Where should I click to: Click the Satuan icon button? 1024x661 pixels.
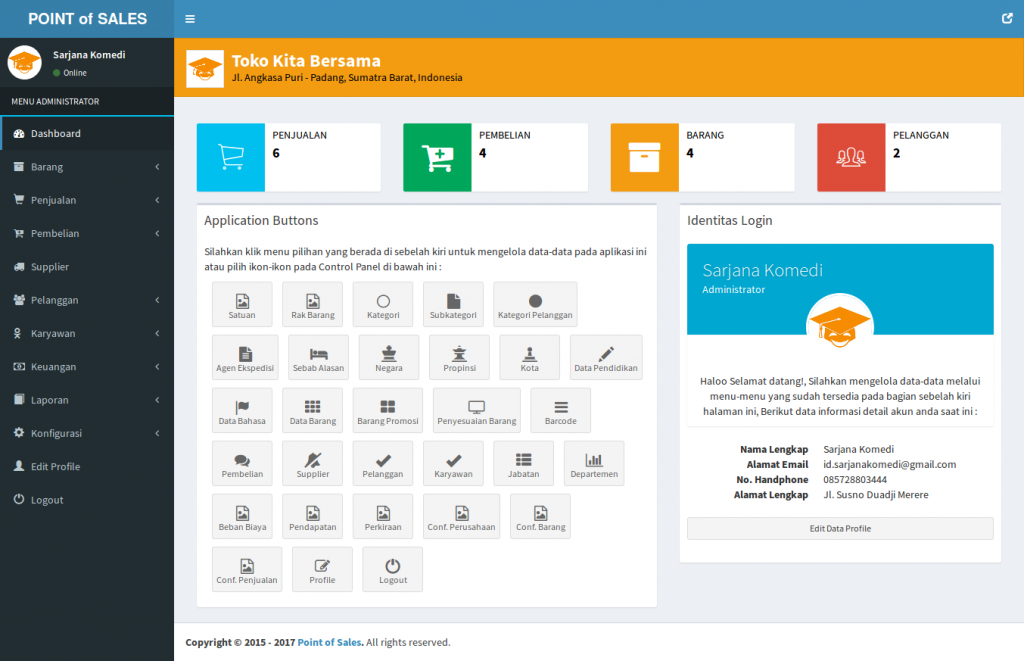242,304
